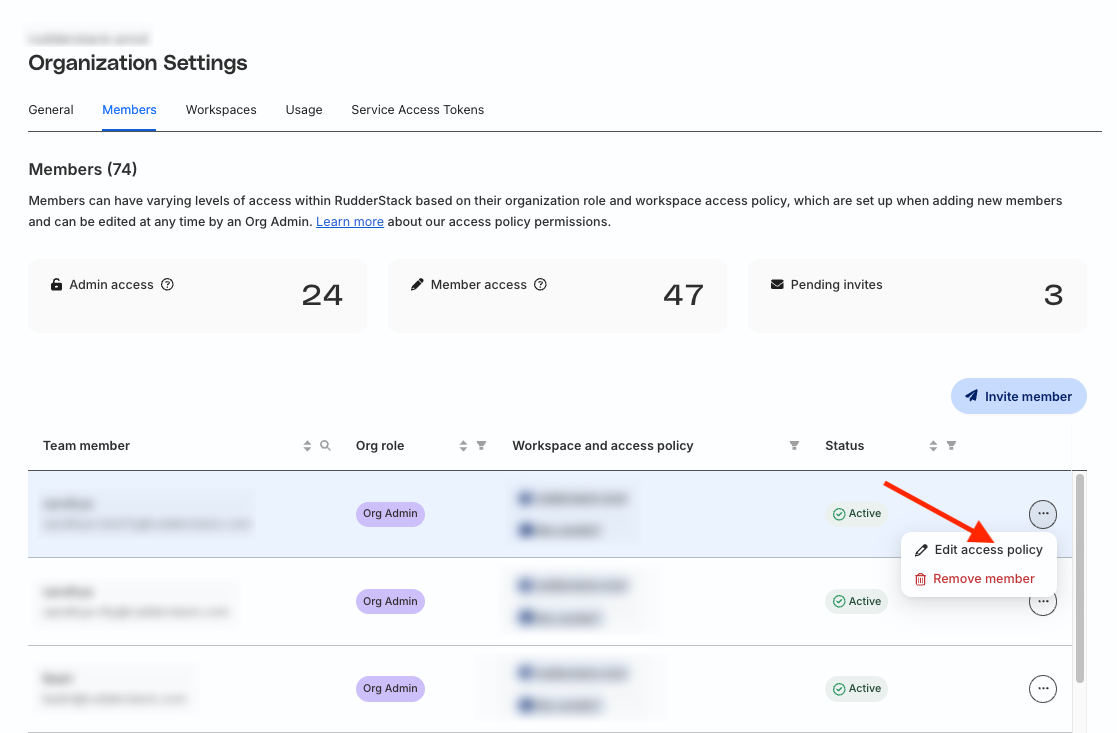Sort the Status column
This screenshot has height=733, width=1117.
(x=933, y=446)
